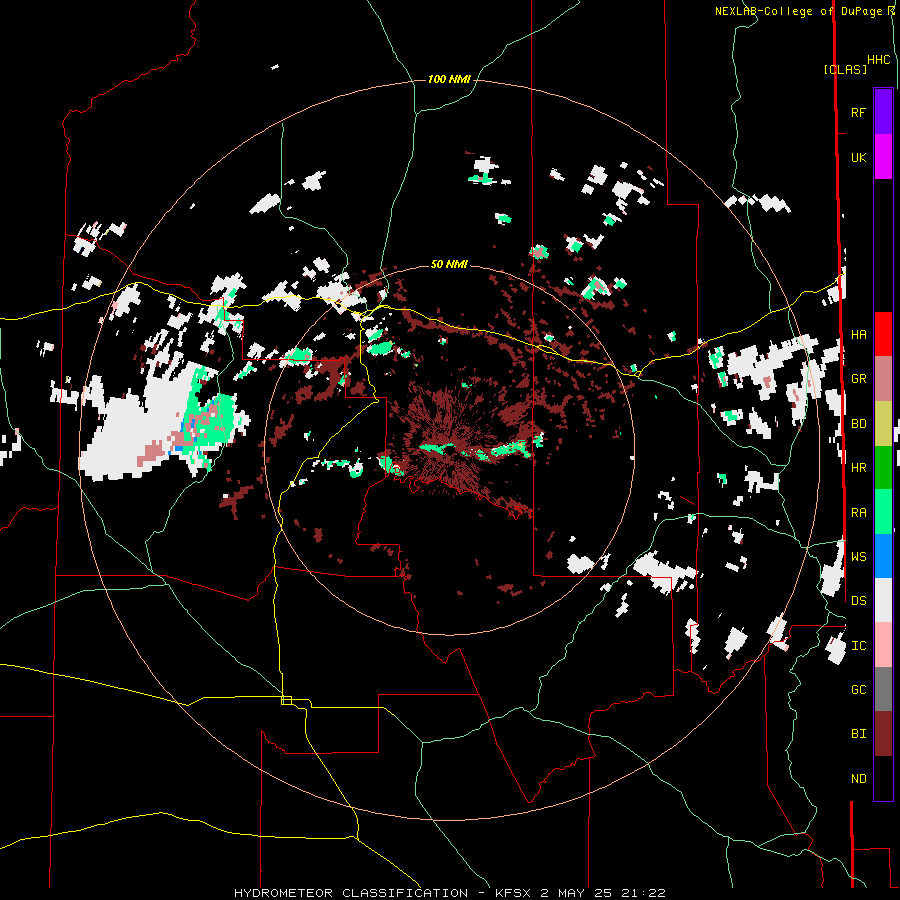
Task: Click the 21:22 timestamp
Action: pos(645,893)
